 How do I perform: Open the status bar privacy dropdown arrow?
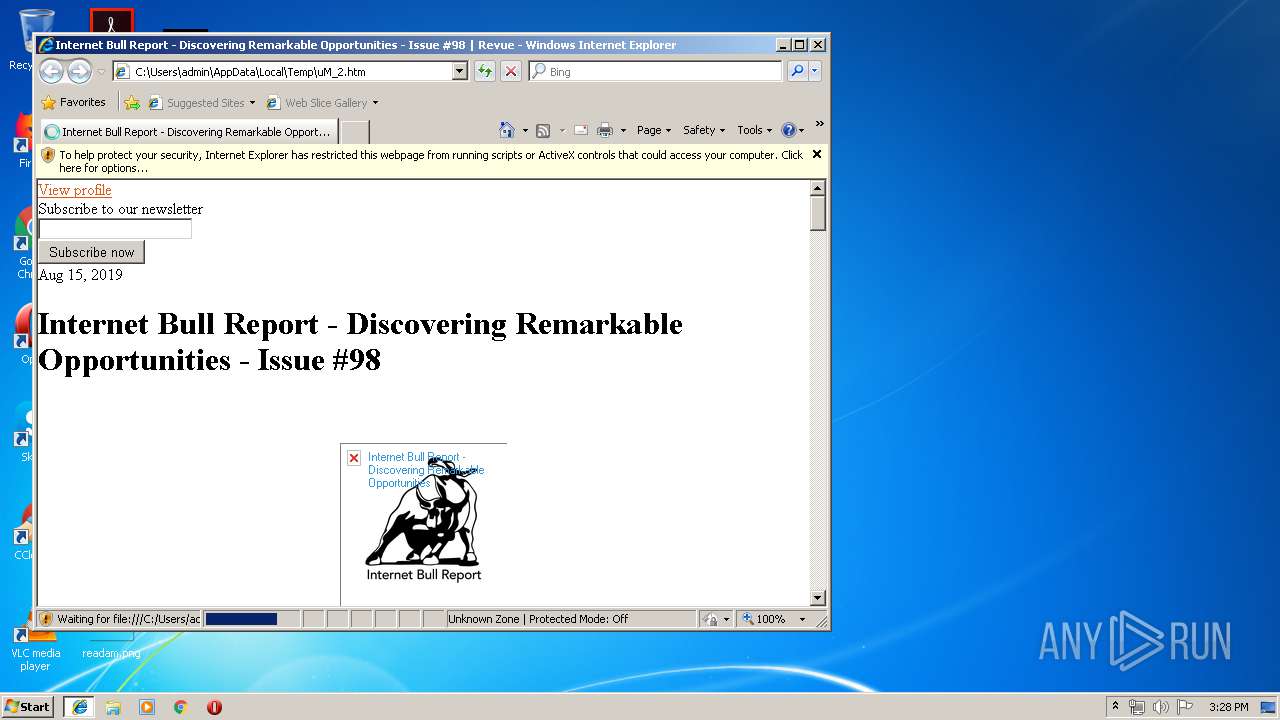pos(726,619)
